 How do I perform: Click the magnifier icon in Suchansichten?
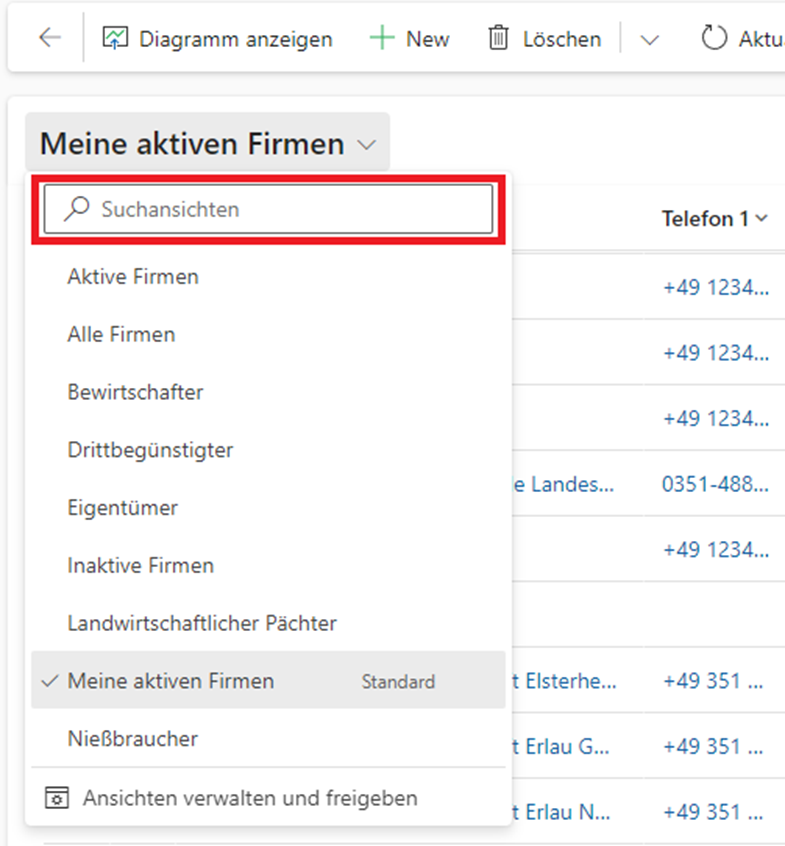(x=76, y=209)
